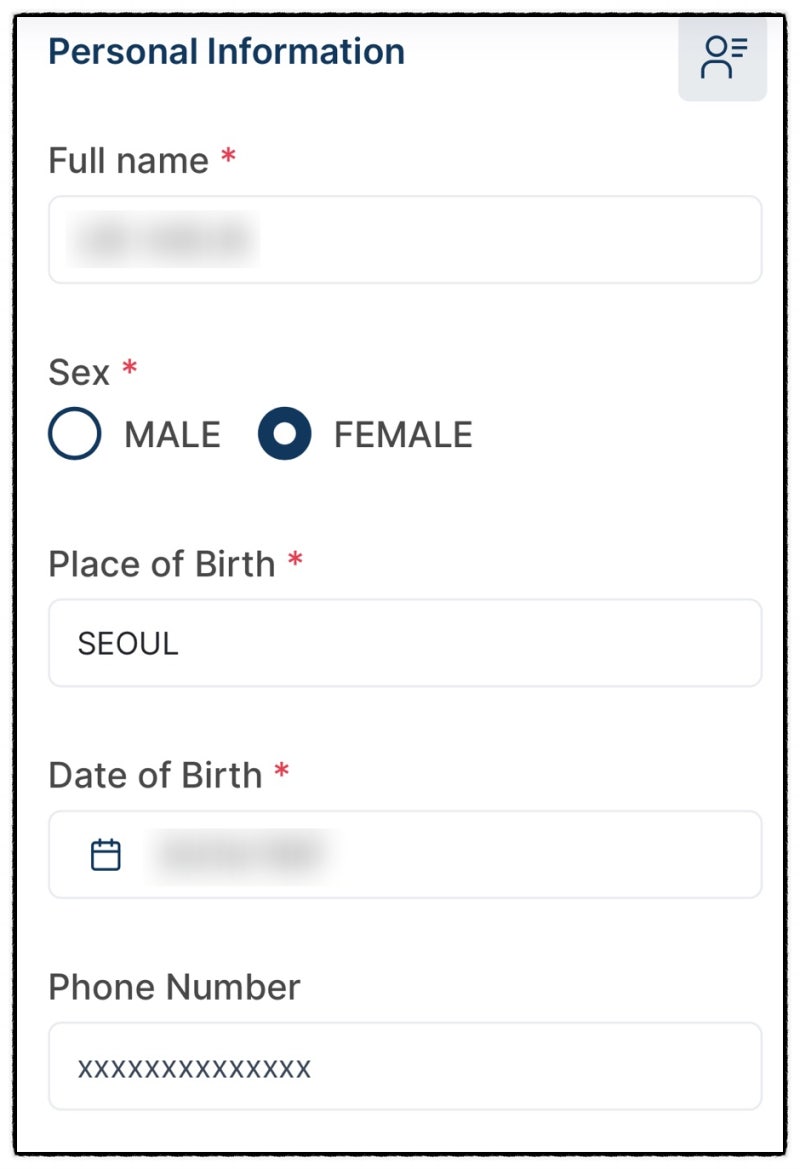Focus the Phone Number input field
The image size is (800, 1169).
coord(405,1066)
